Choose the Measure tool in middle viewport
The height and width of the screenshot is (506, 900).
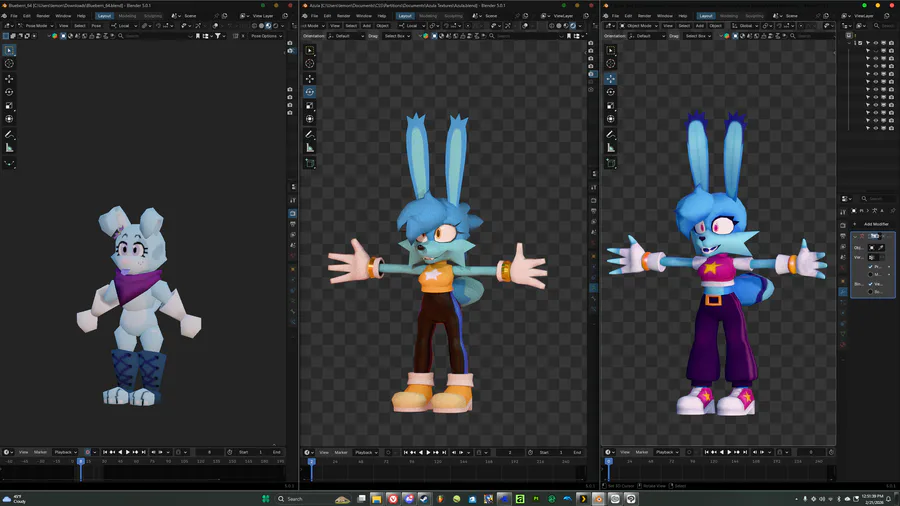point(310,147)
